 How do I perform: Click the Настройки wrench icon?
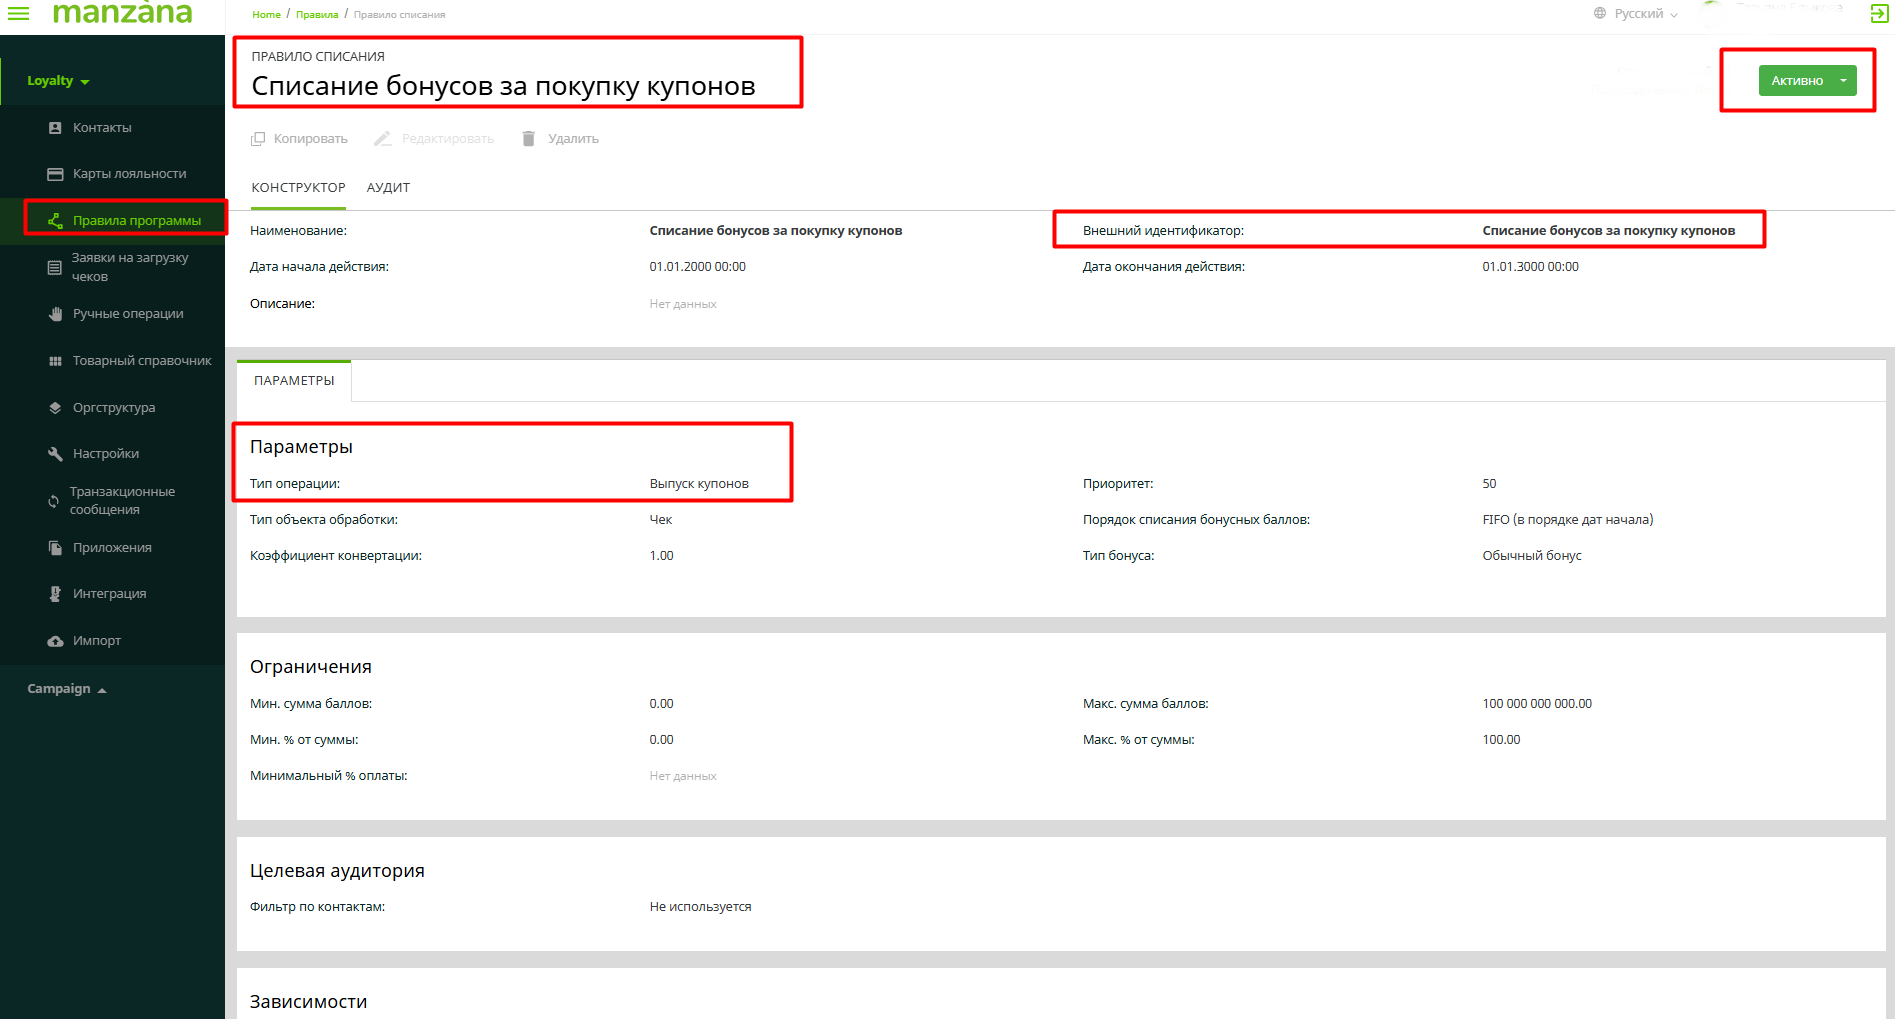point(55,454)
